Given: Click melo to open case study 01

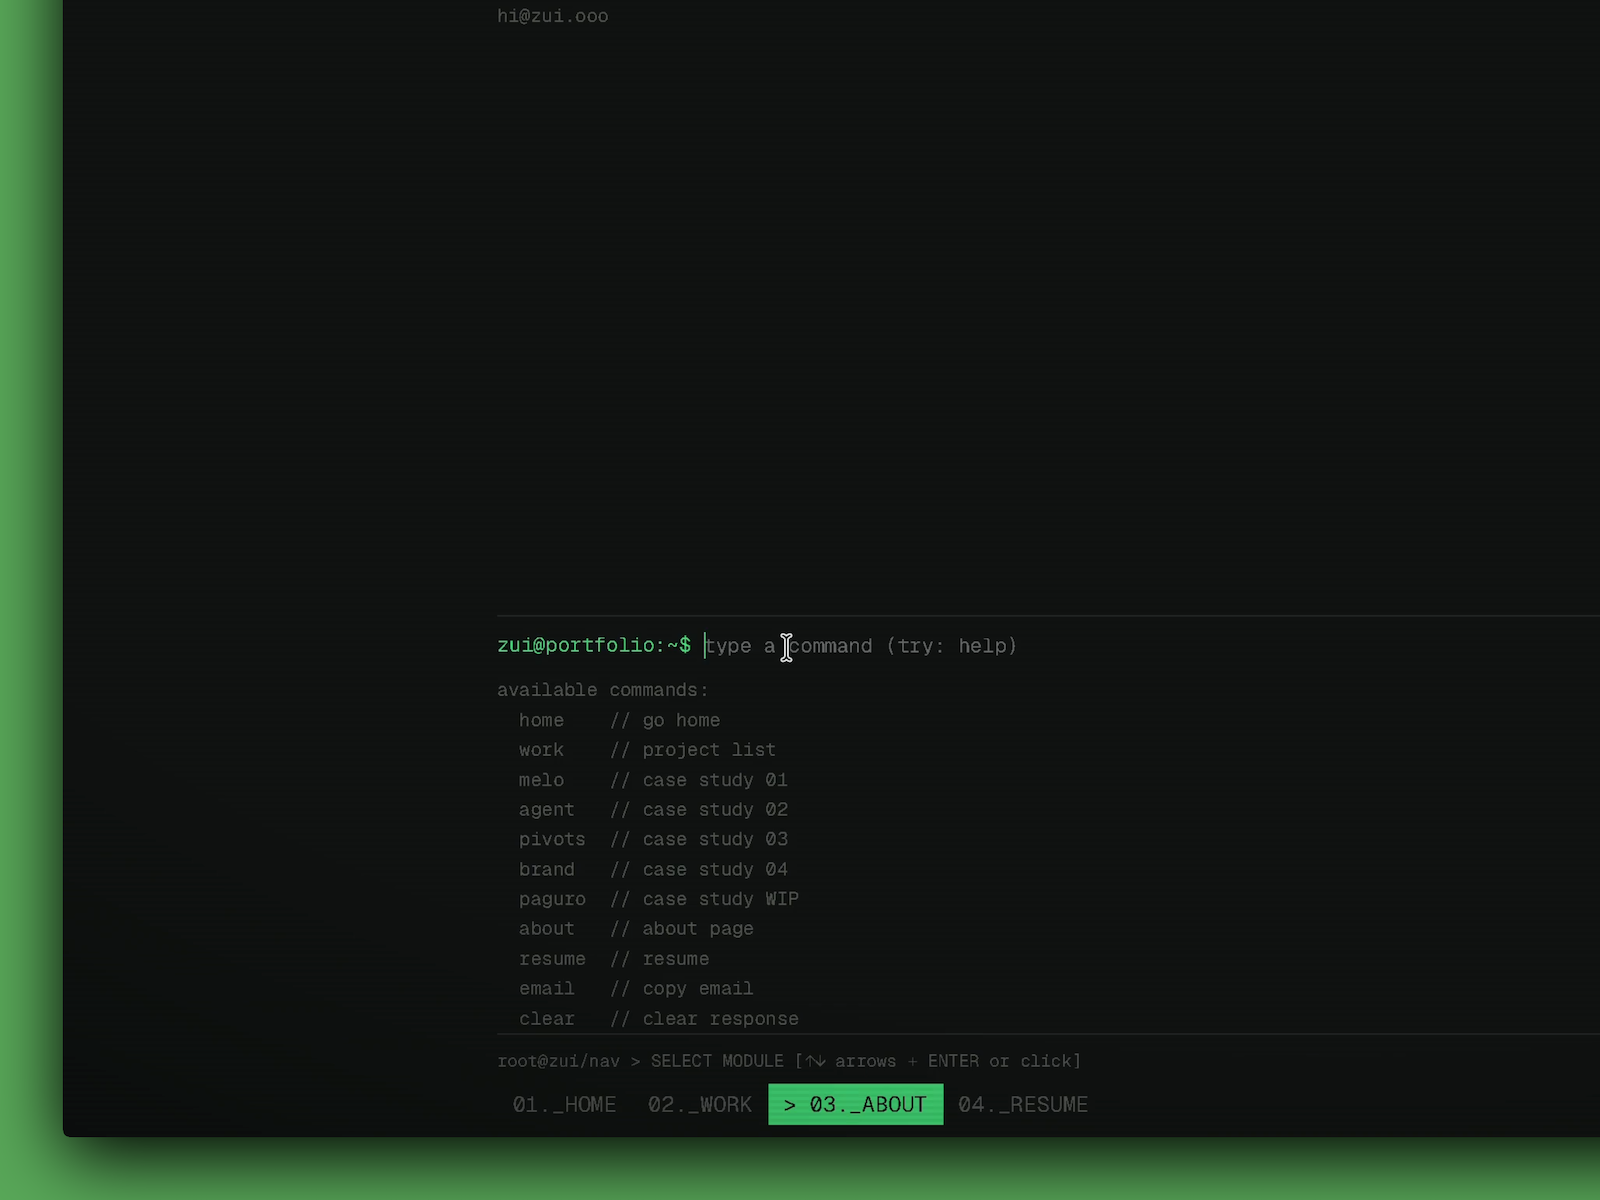Looking at the screenshot, I should pyautogui.click(x=541, y=780).
